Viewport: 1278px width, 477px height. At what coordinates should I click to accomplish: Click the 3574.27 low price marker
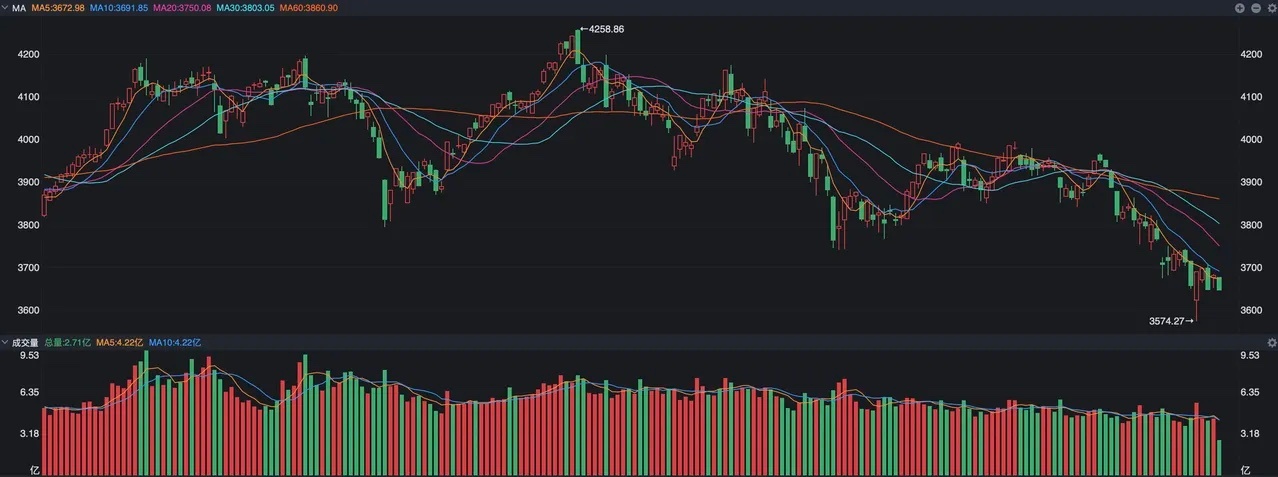pos(1172,321)
